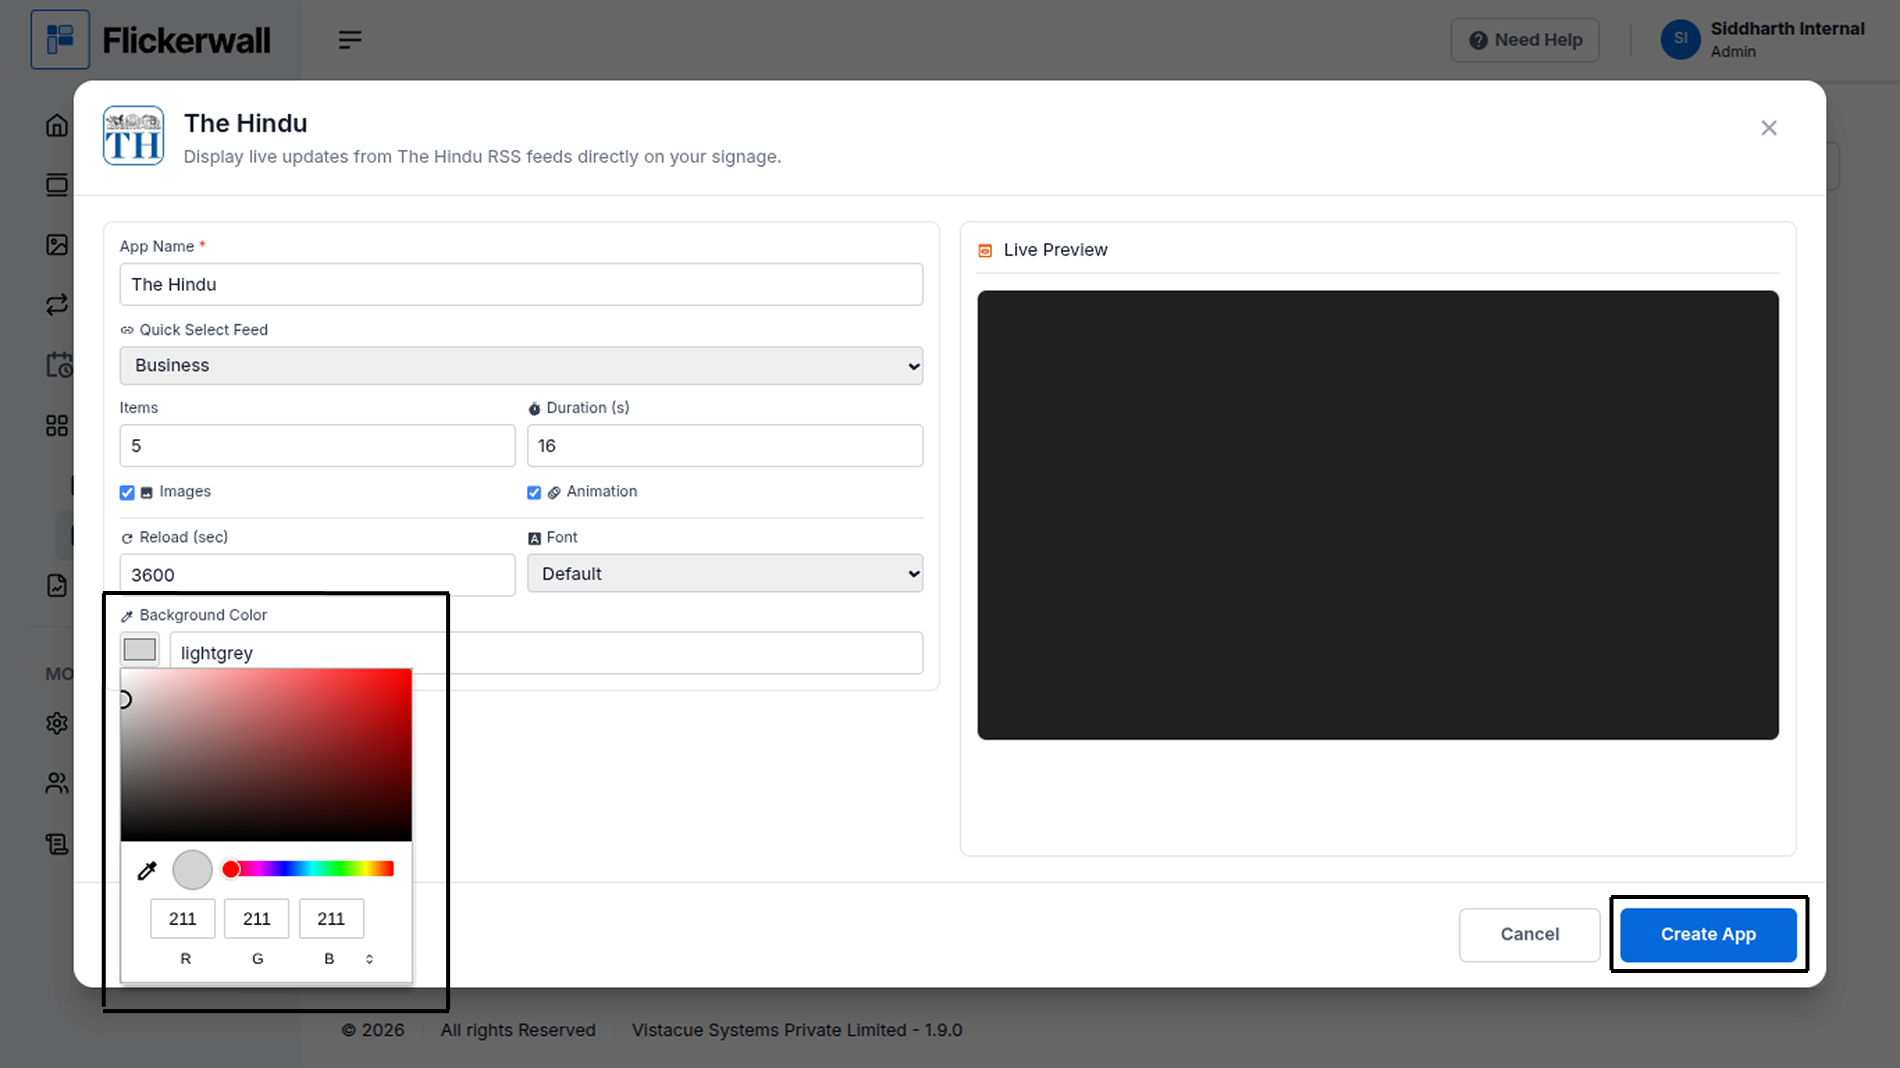
Task: Click the Flickerwall logo icon
Action: coord(60,40)
